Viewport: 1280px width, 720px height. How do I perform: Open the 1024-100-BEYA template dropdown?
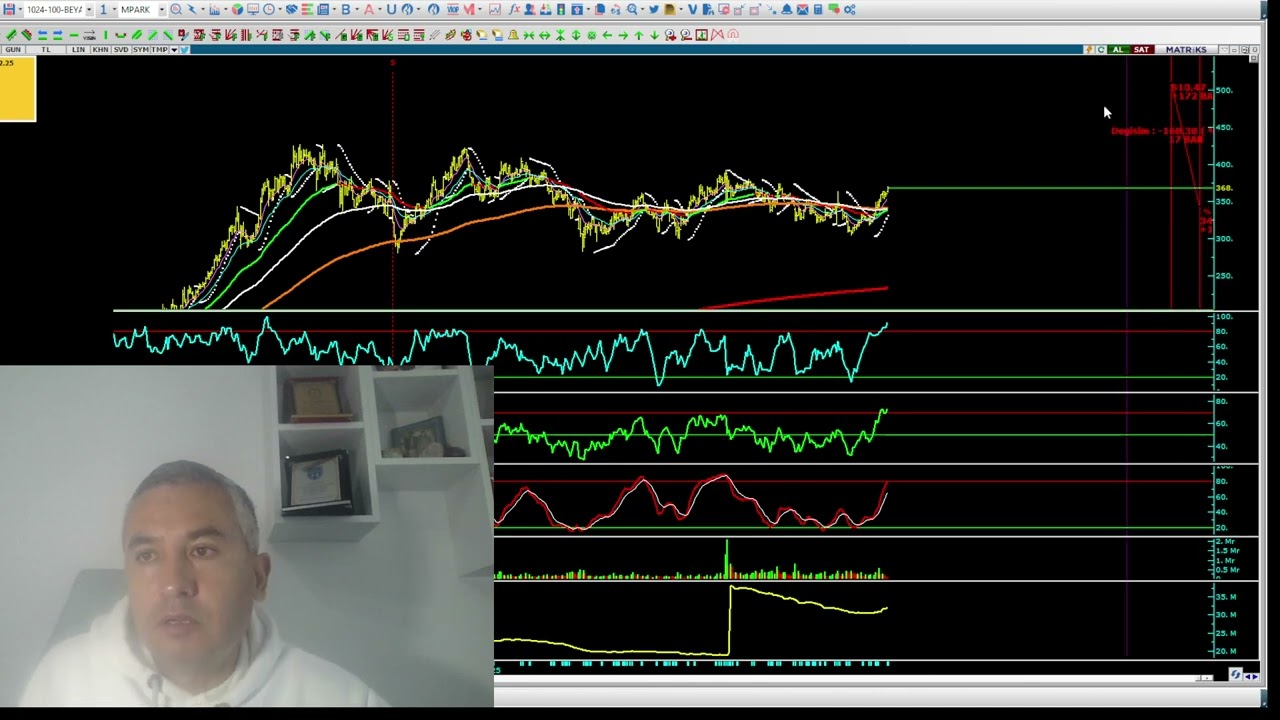(x=89, y=10)
